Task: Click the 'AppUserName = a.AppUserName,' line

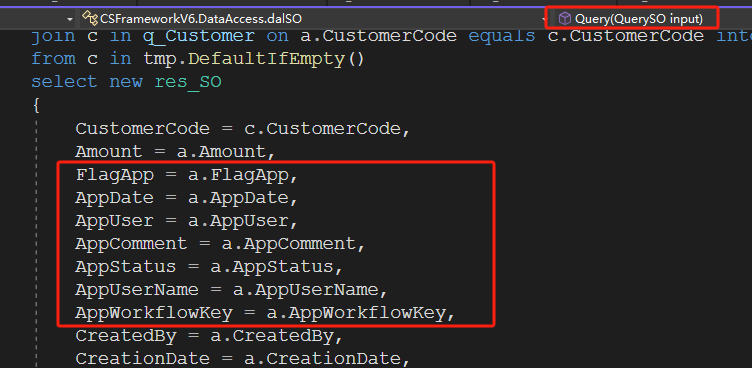Action: click(x=231, y=290)
